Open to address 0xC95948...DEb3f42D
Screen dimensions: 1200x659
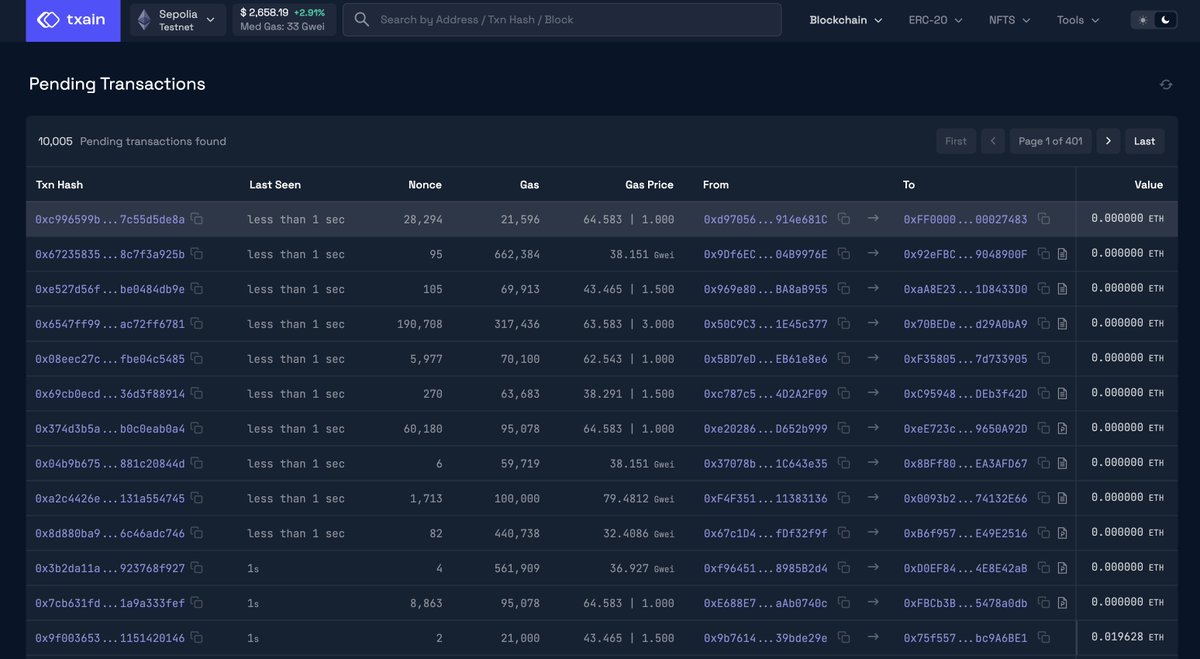pyautogui.click(x=966, y=394)
